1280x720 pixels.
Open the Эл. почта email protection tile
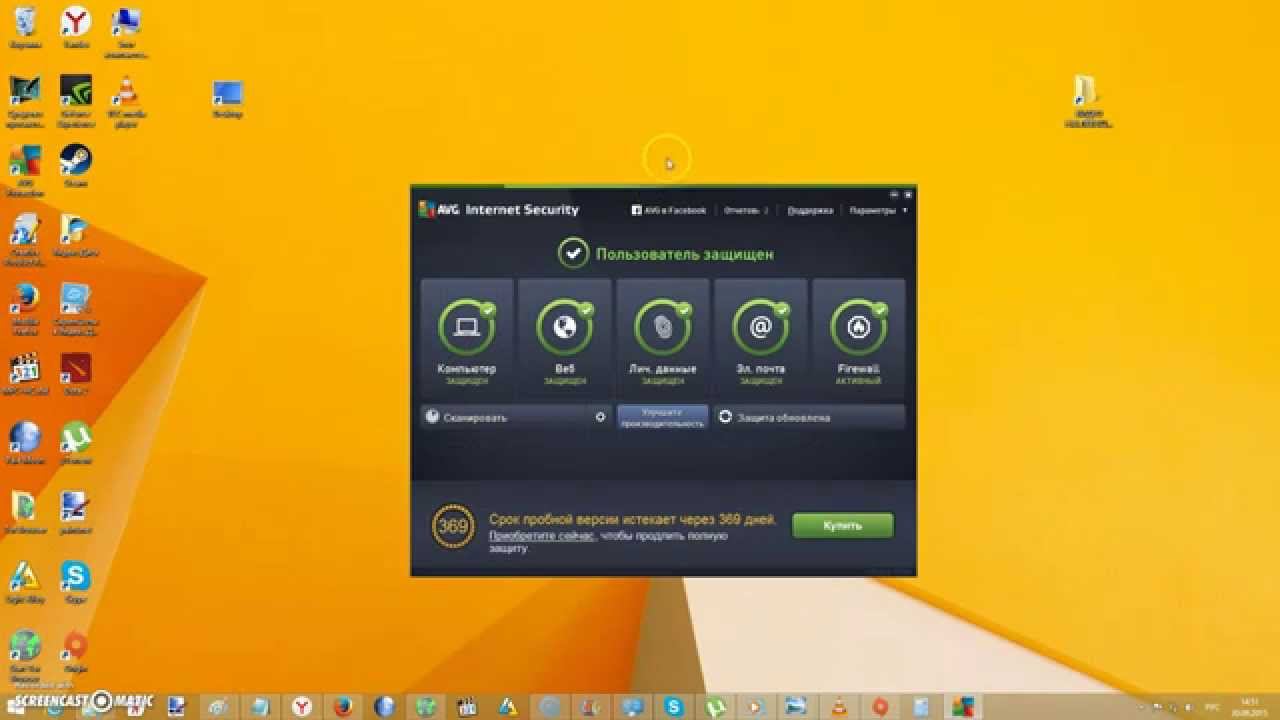pos(761,337)
